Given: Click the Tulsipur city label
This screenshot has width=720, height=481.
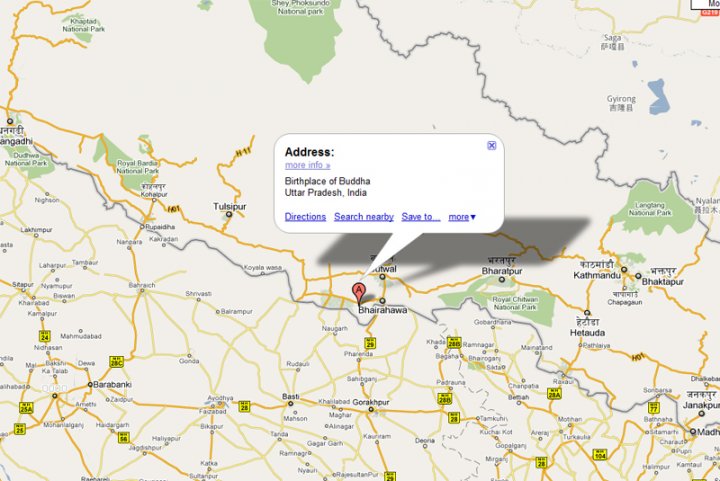Looking at the screenshot, I should click(230, 207).
